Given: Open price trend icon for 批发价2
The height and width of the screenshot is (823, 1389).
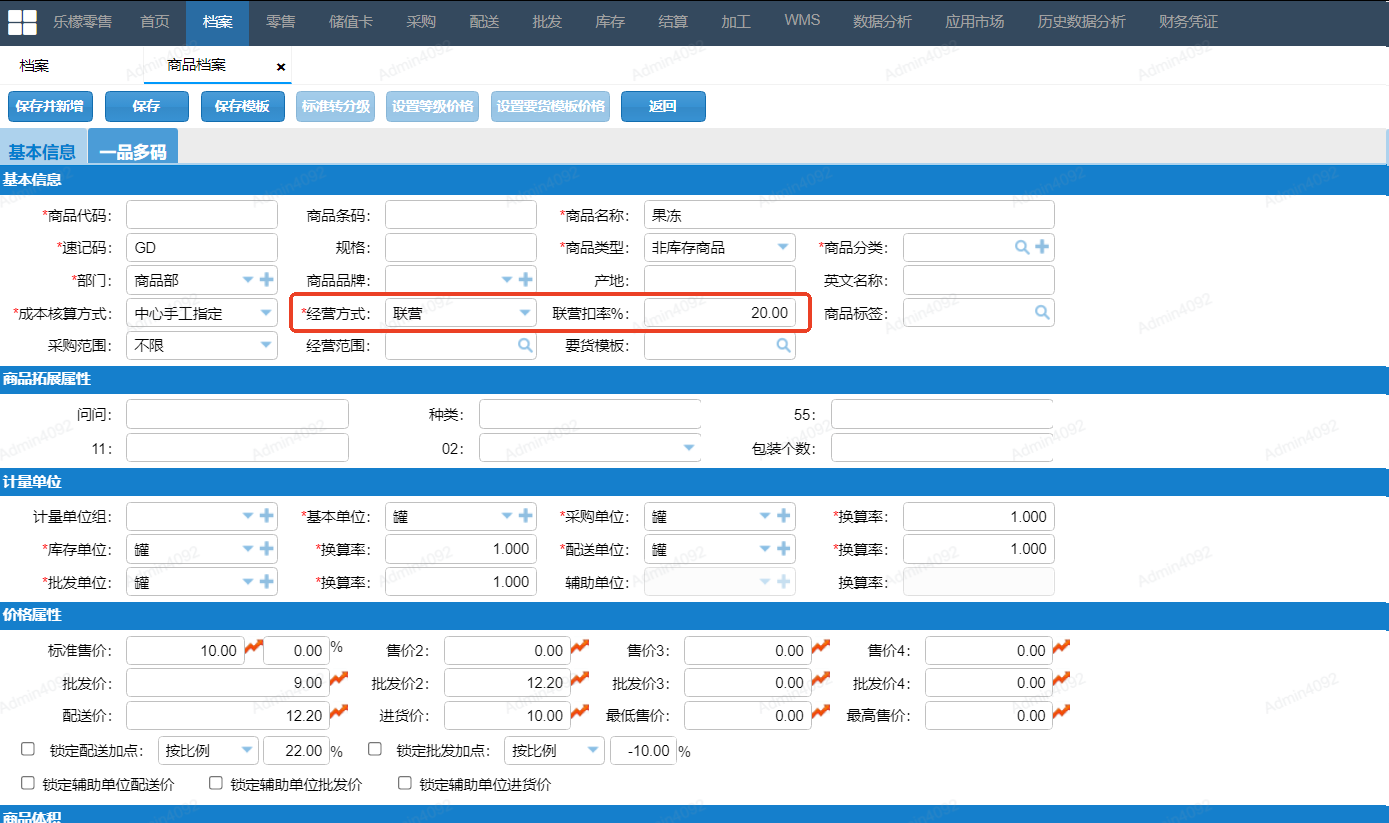Looking at the screenshot, I should 579,680.
